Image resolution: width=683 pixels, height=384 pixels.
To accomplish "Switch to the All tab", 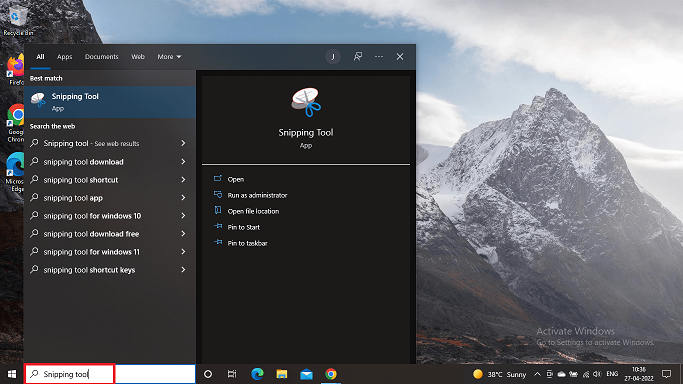I will (x=40, y=57).
